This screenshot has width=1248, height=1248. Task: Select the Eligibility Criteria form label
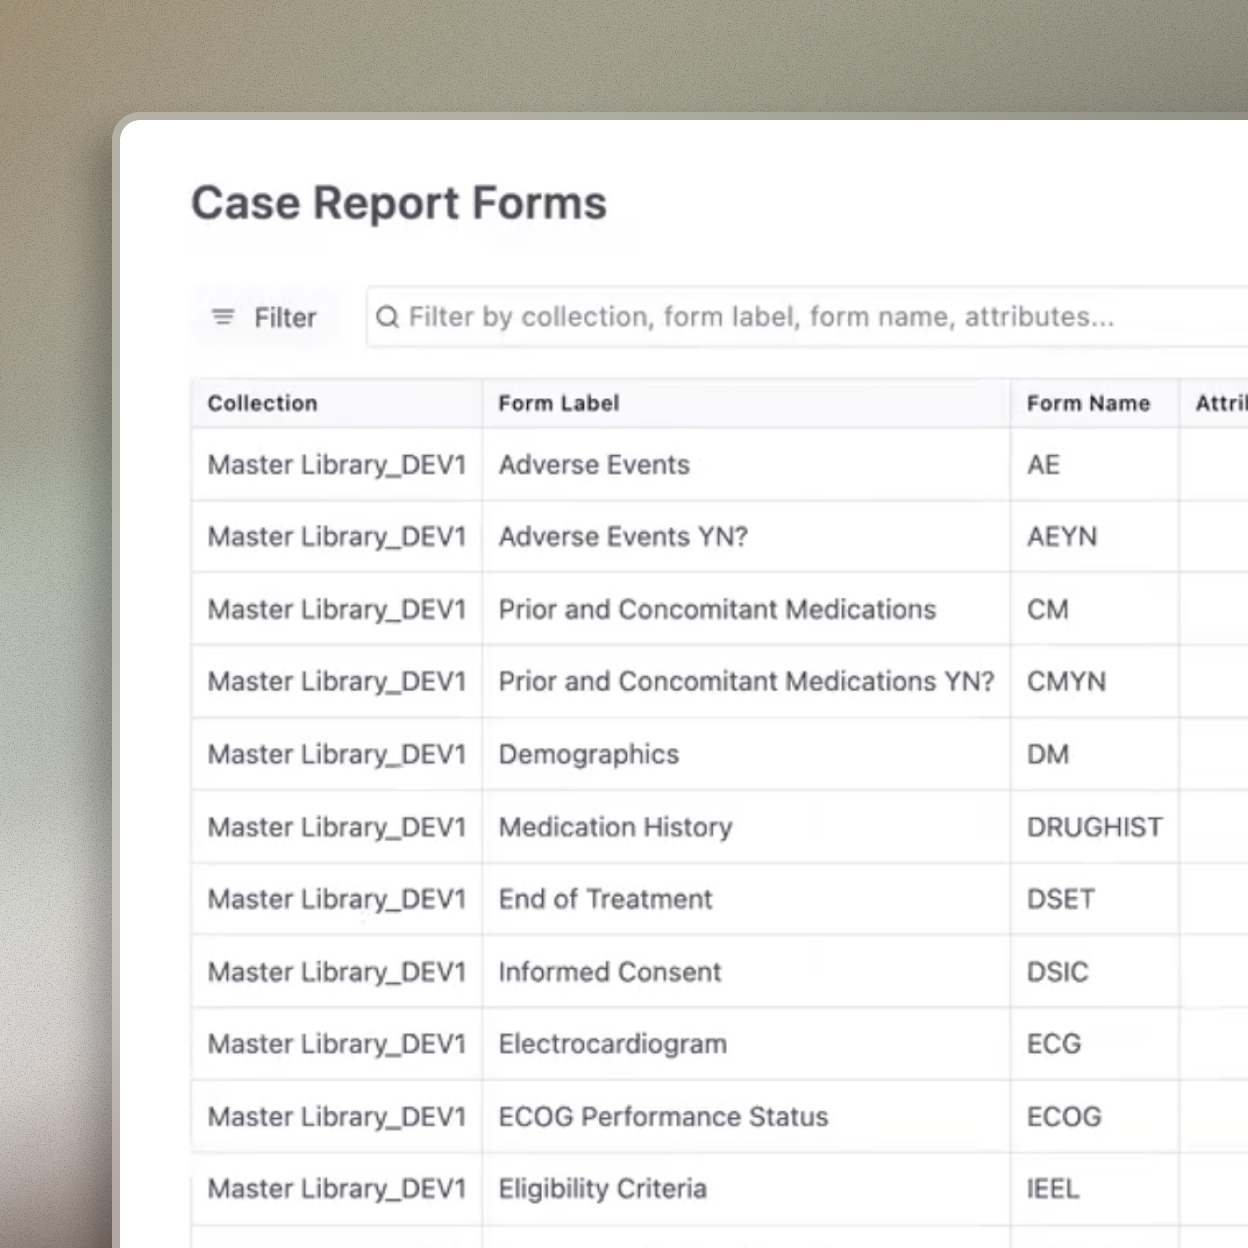pos(602,1189)
